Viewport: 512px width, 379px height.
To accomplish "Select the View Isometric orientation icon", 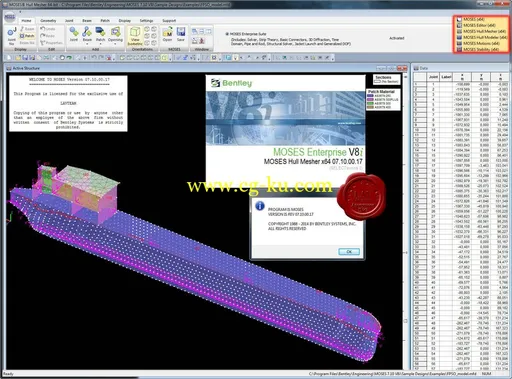I will point(135,36).
